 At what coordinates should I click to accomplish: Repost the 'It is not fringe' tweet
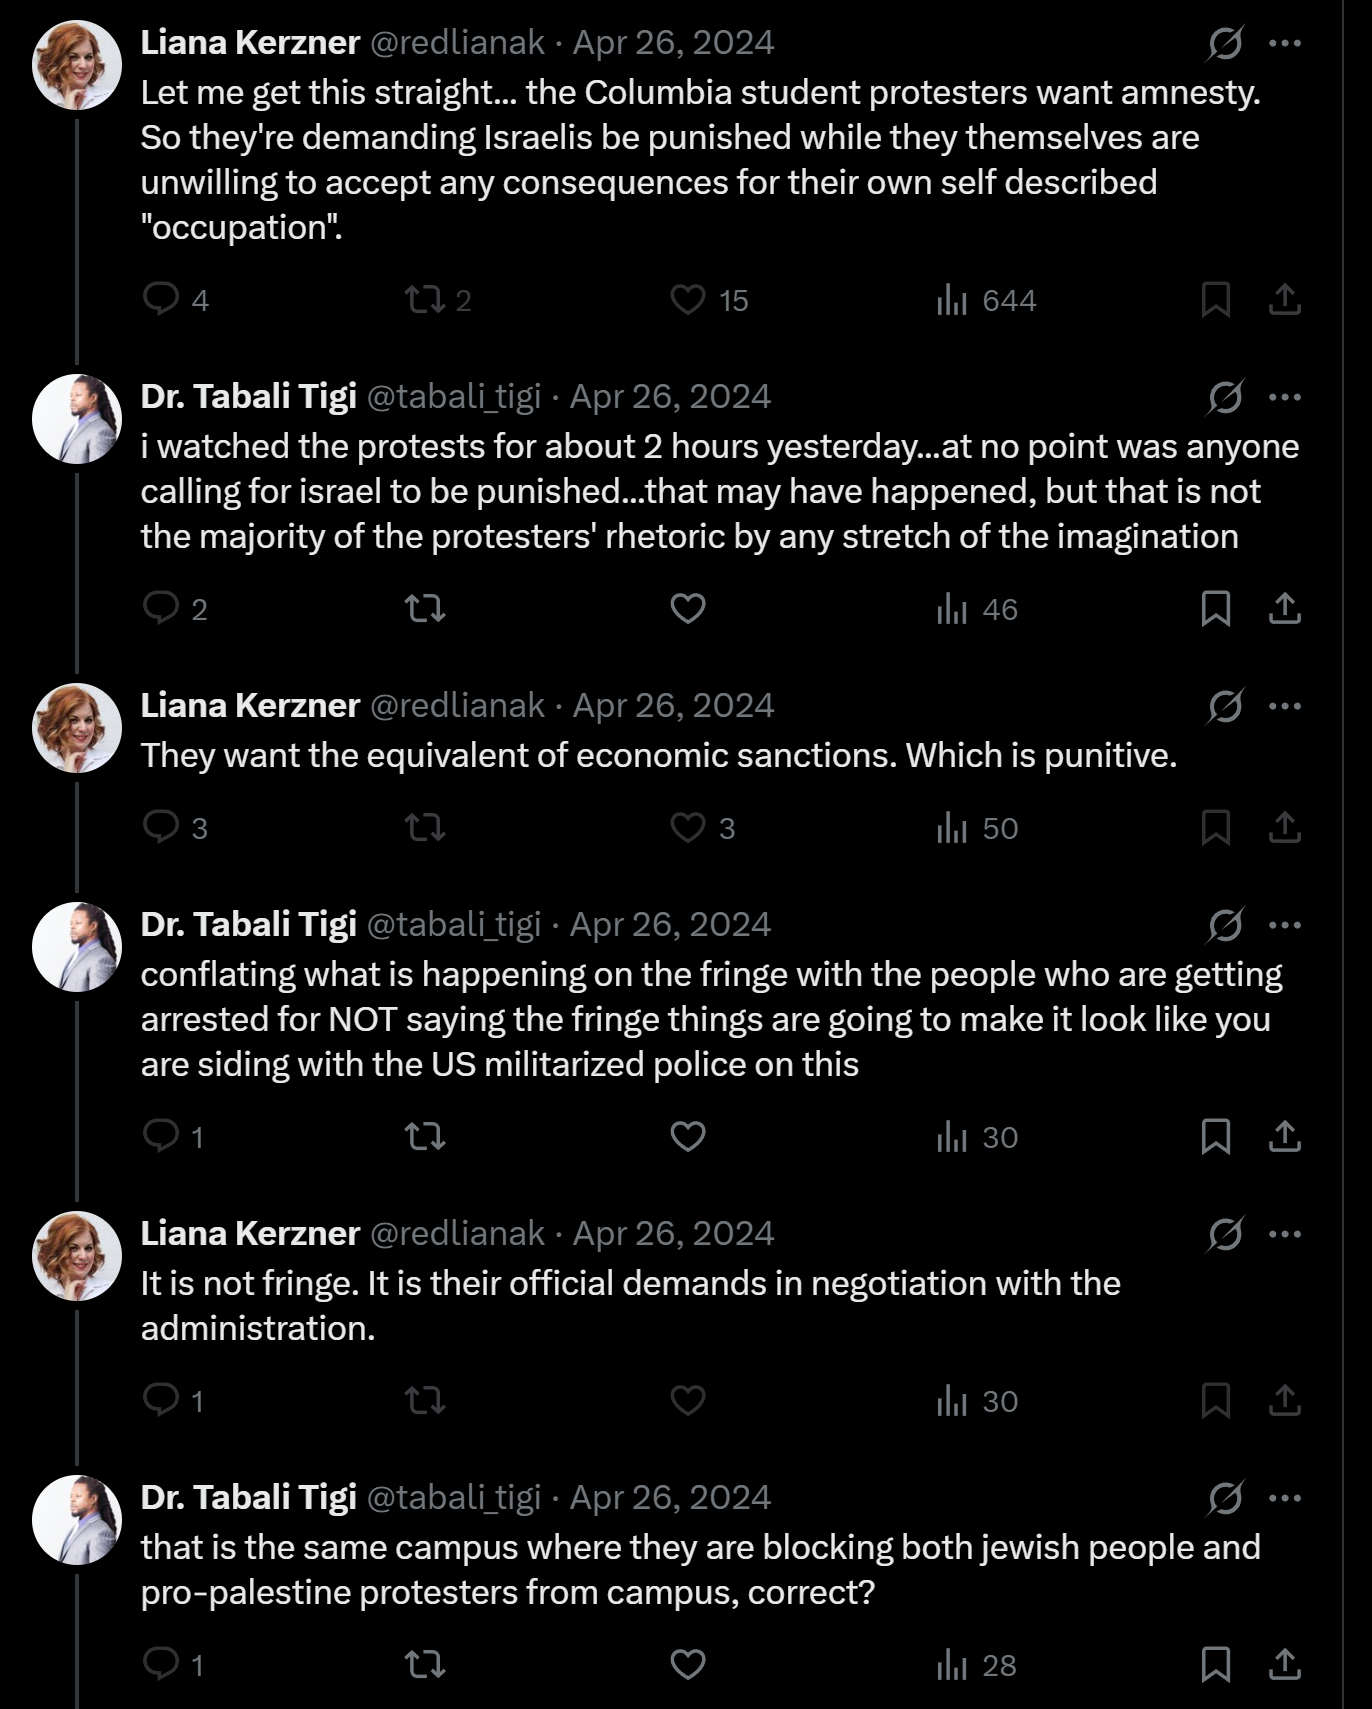tap(425, 1401)
